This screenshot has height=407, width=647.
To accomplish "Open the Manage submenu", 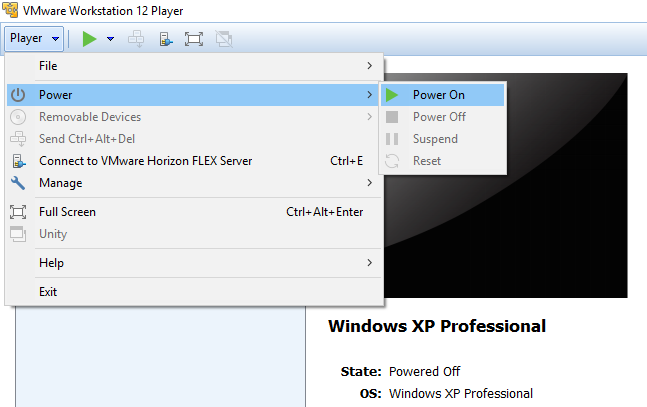I will (192, 182).
